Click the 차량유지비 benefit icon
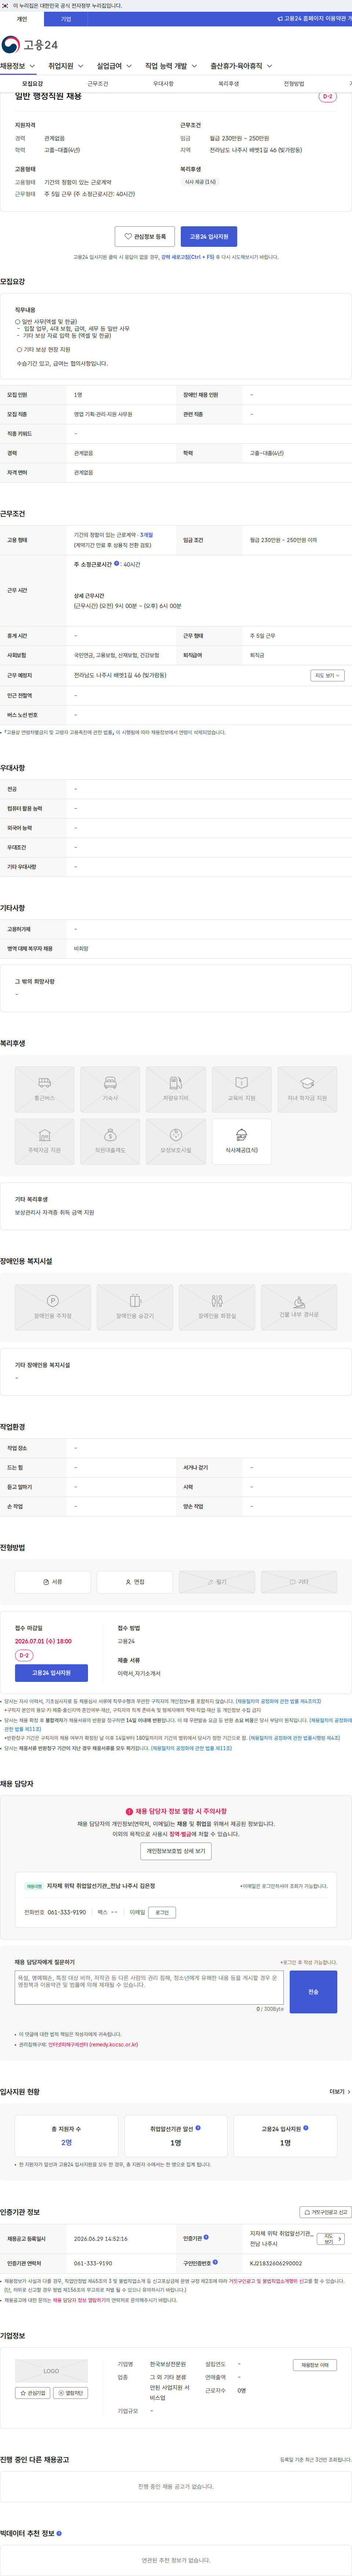352x2576 pixels. pyautogui.click(x=176, y=1089)
